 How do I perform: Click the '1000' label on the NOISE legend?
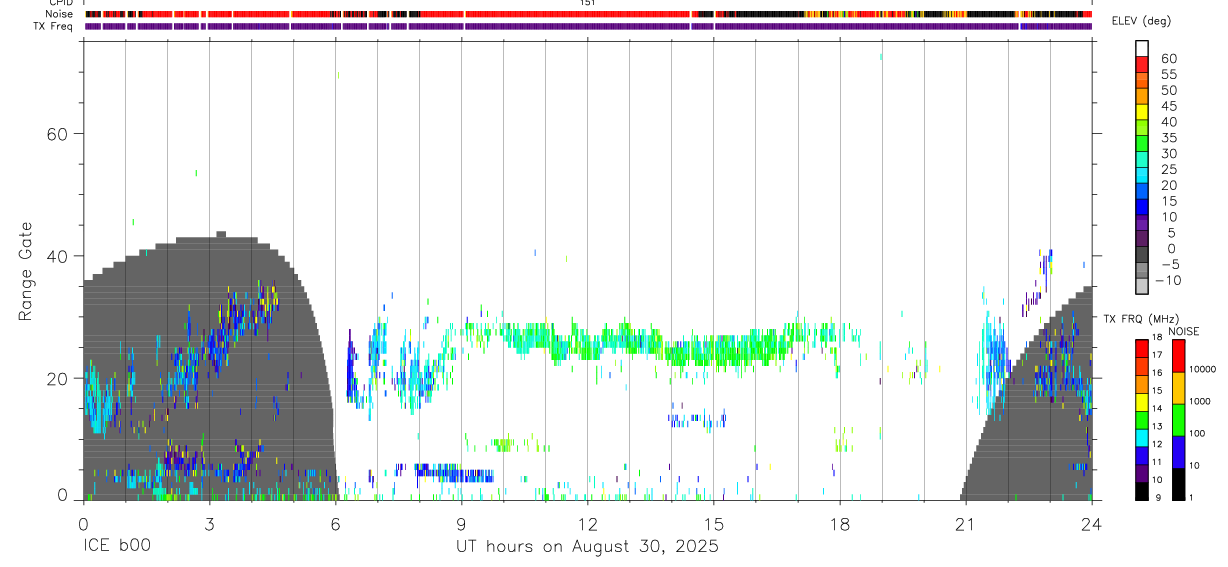[x=1200, y=401]
